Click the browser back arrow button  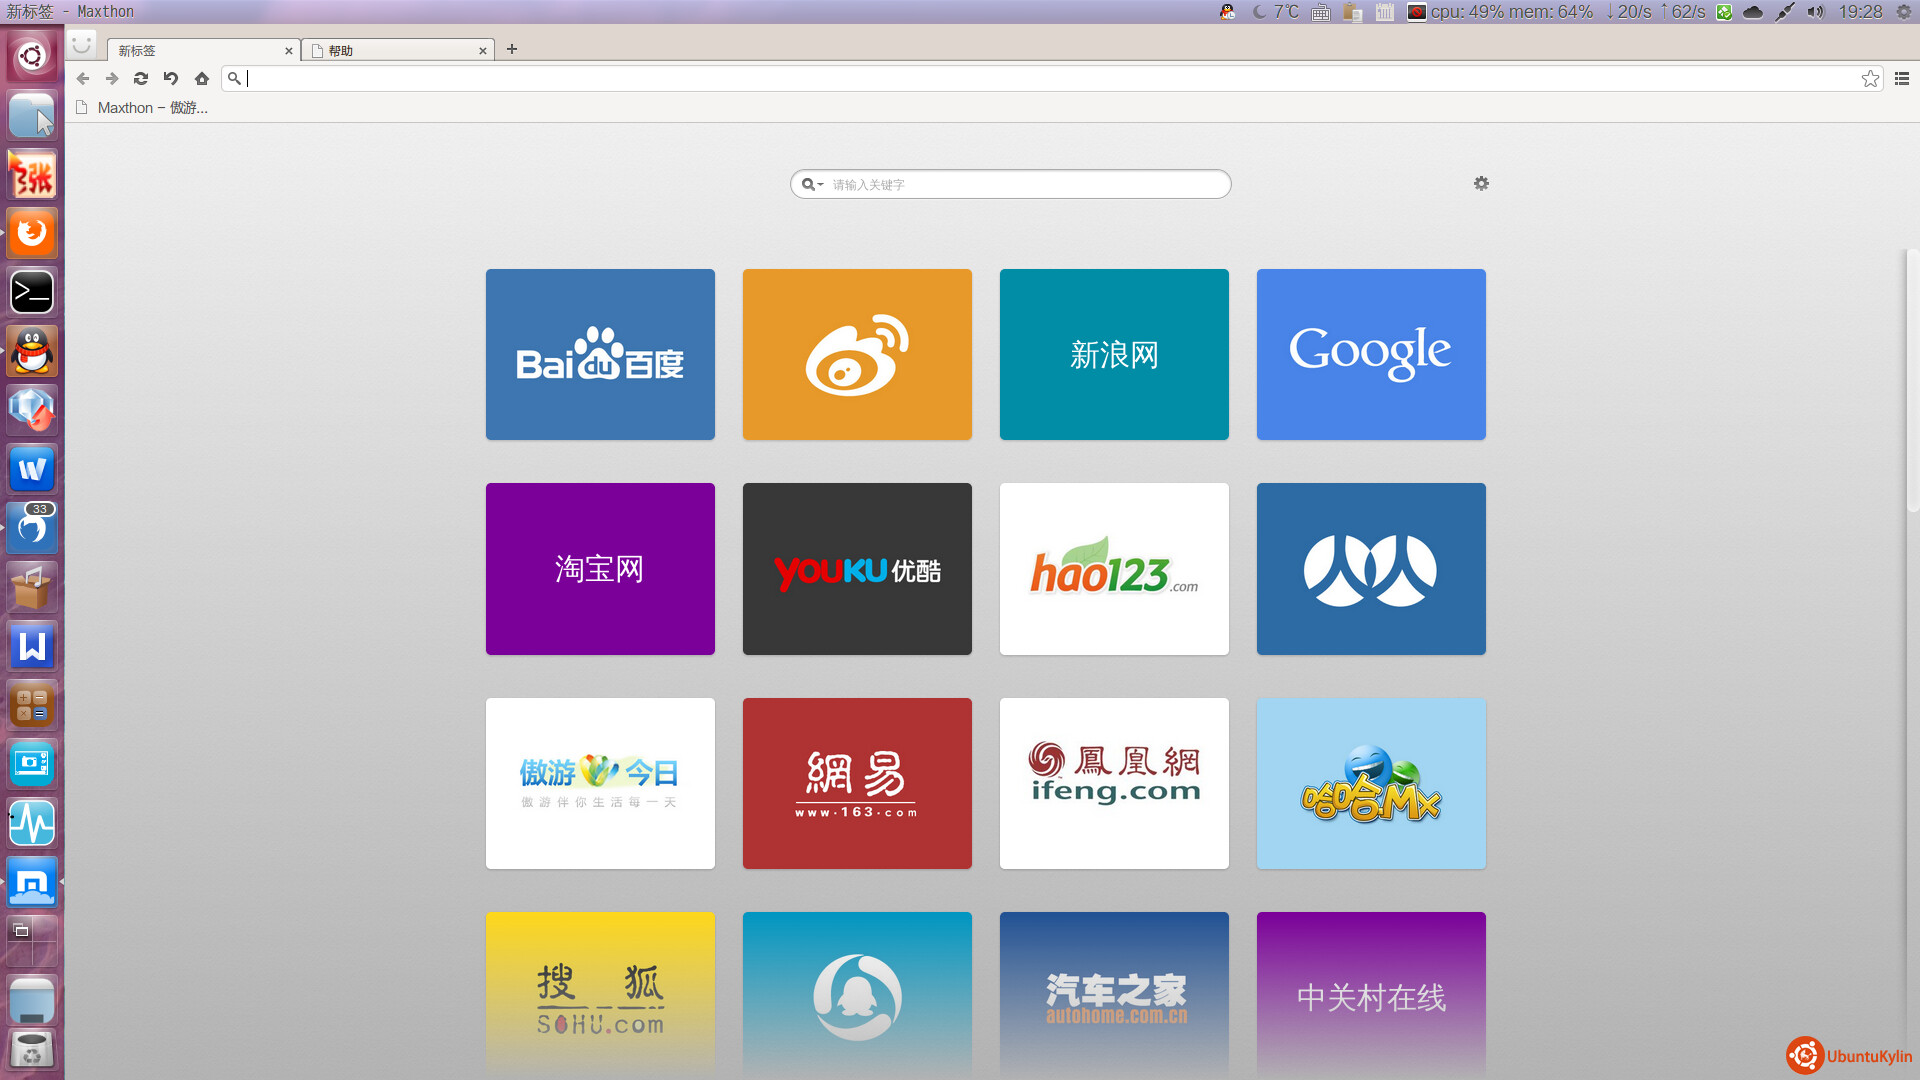click(83, 79)
